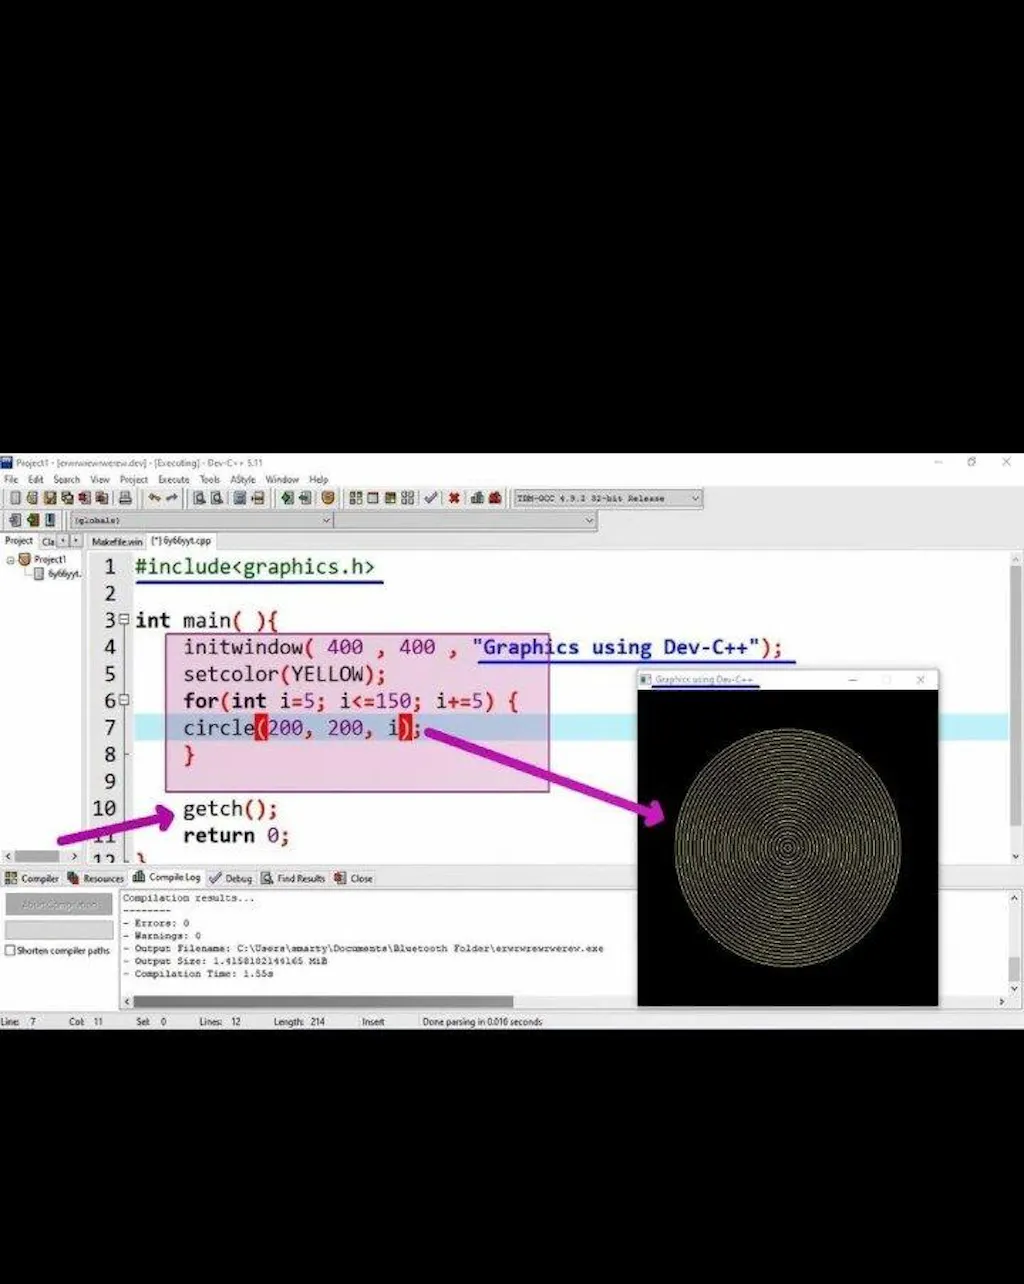Switch to the Makefile.win tab

(x=116, y=541)
